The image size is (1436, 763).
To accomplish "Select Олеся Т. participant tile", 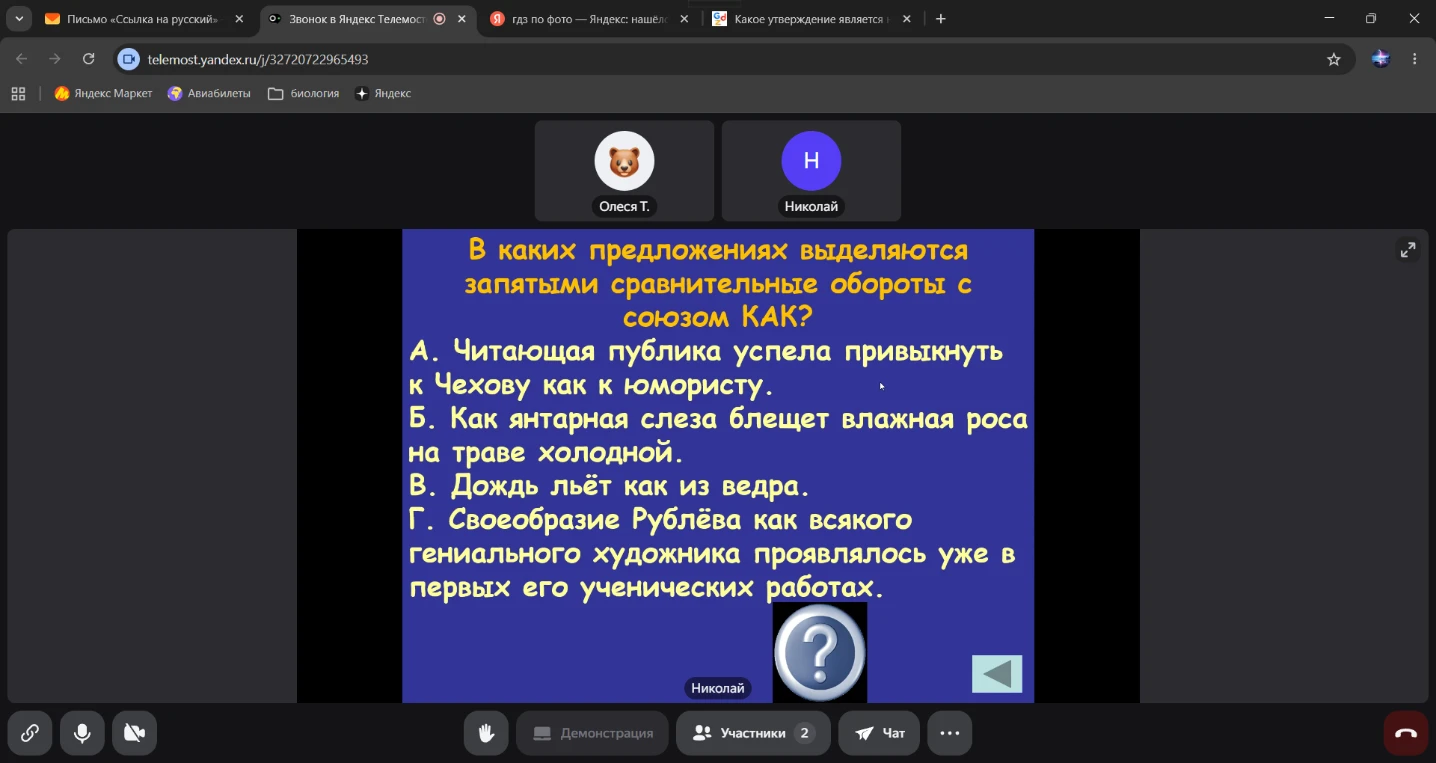I will [x=624, y=171].
